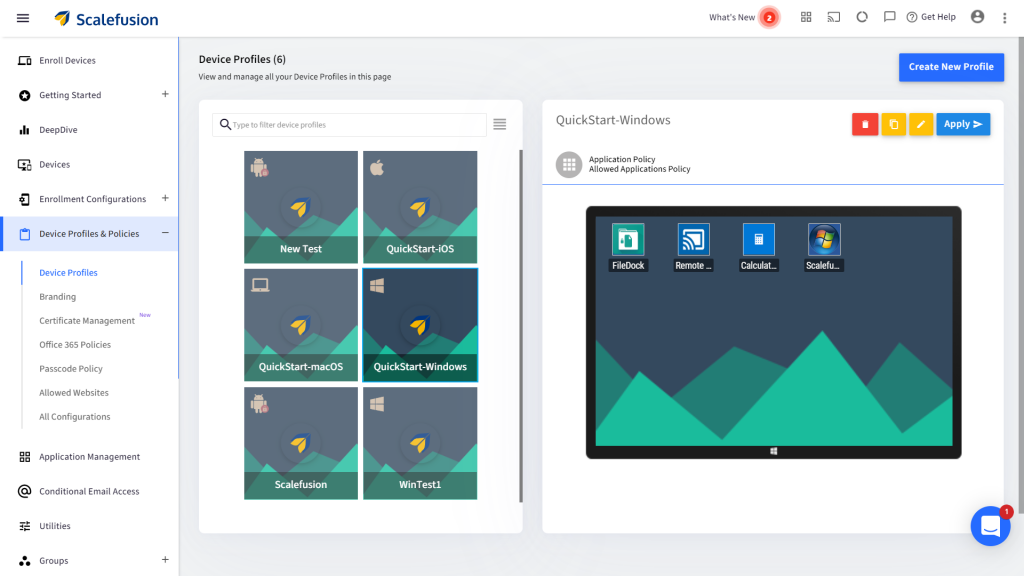Open Office 365 Policies submenu link
The width and height of the screenshot is (1024, 576).
click(x=75, y=345)
